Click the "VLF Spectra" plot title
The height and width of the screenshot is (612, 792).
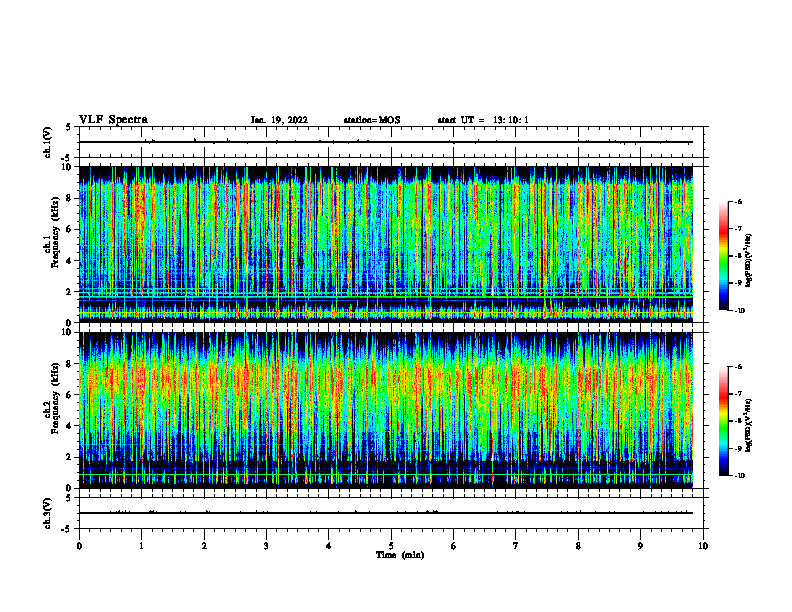click(113, 120)
